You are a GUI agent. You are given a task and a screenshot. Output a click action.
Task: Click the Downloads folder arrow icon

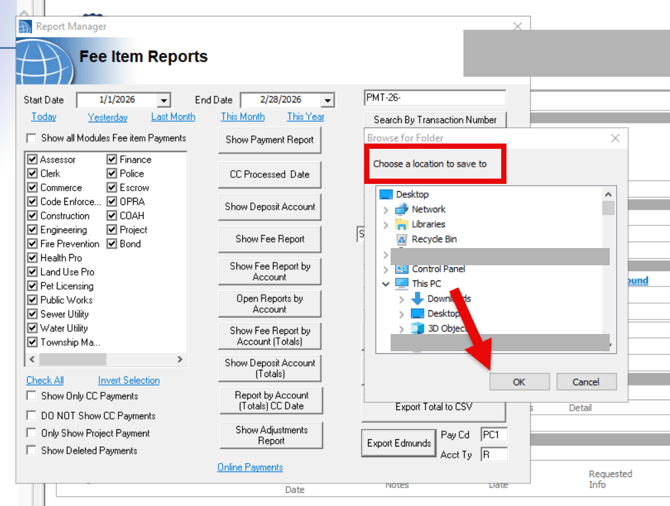[417, 299]
